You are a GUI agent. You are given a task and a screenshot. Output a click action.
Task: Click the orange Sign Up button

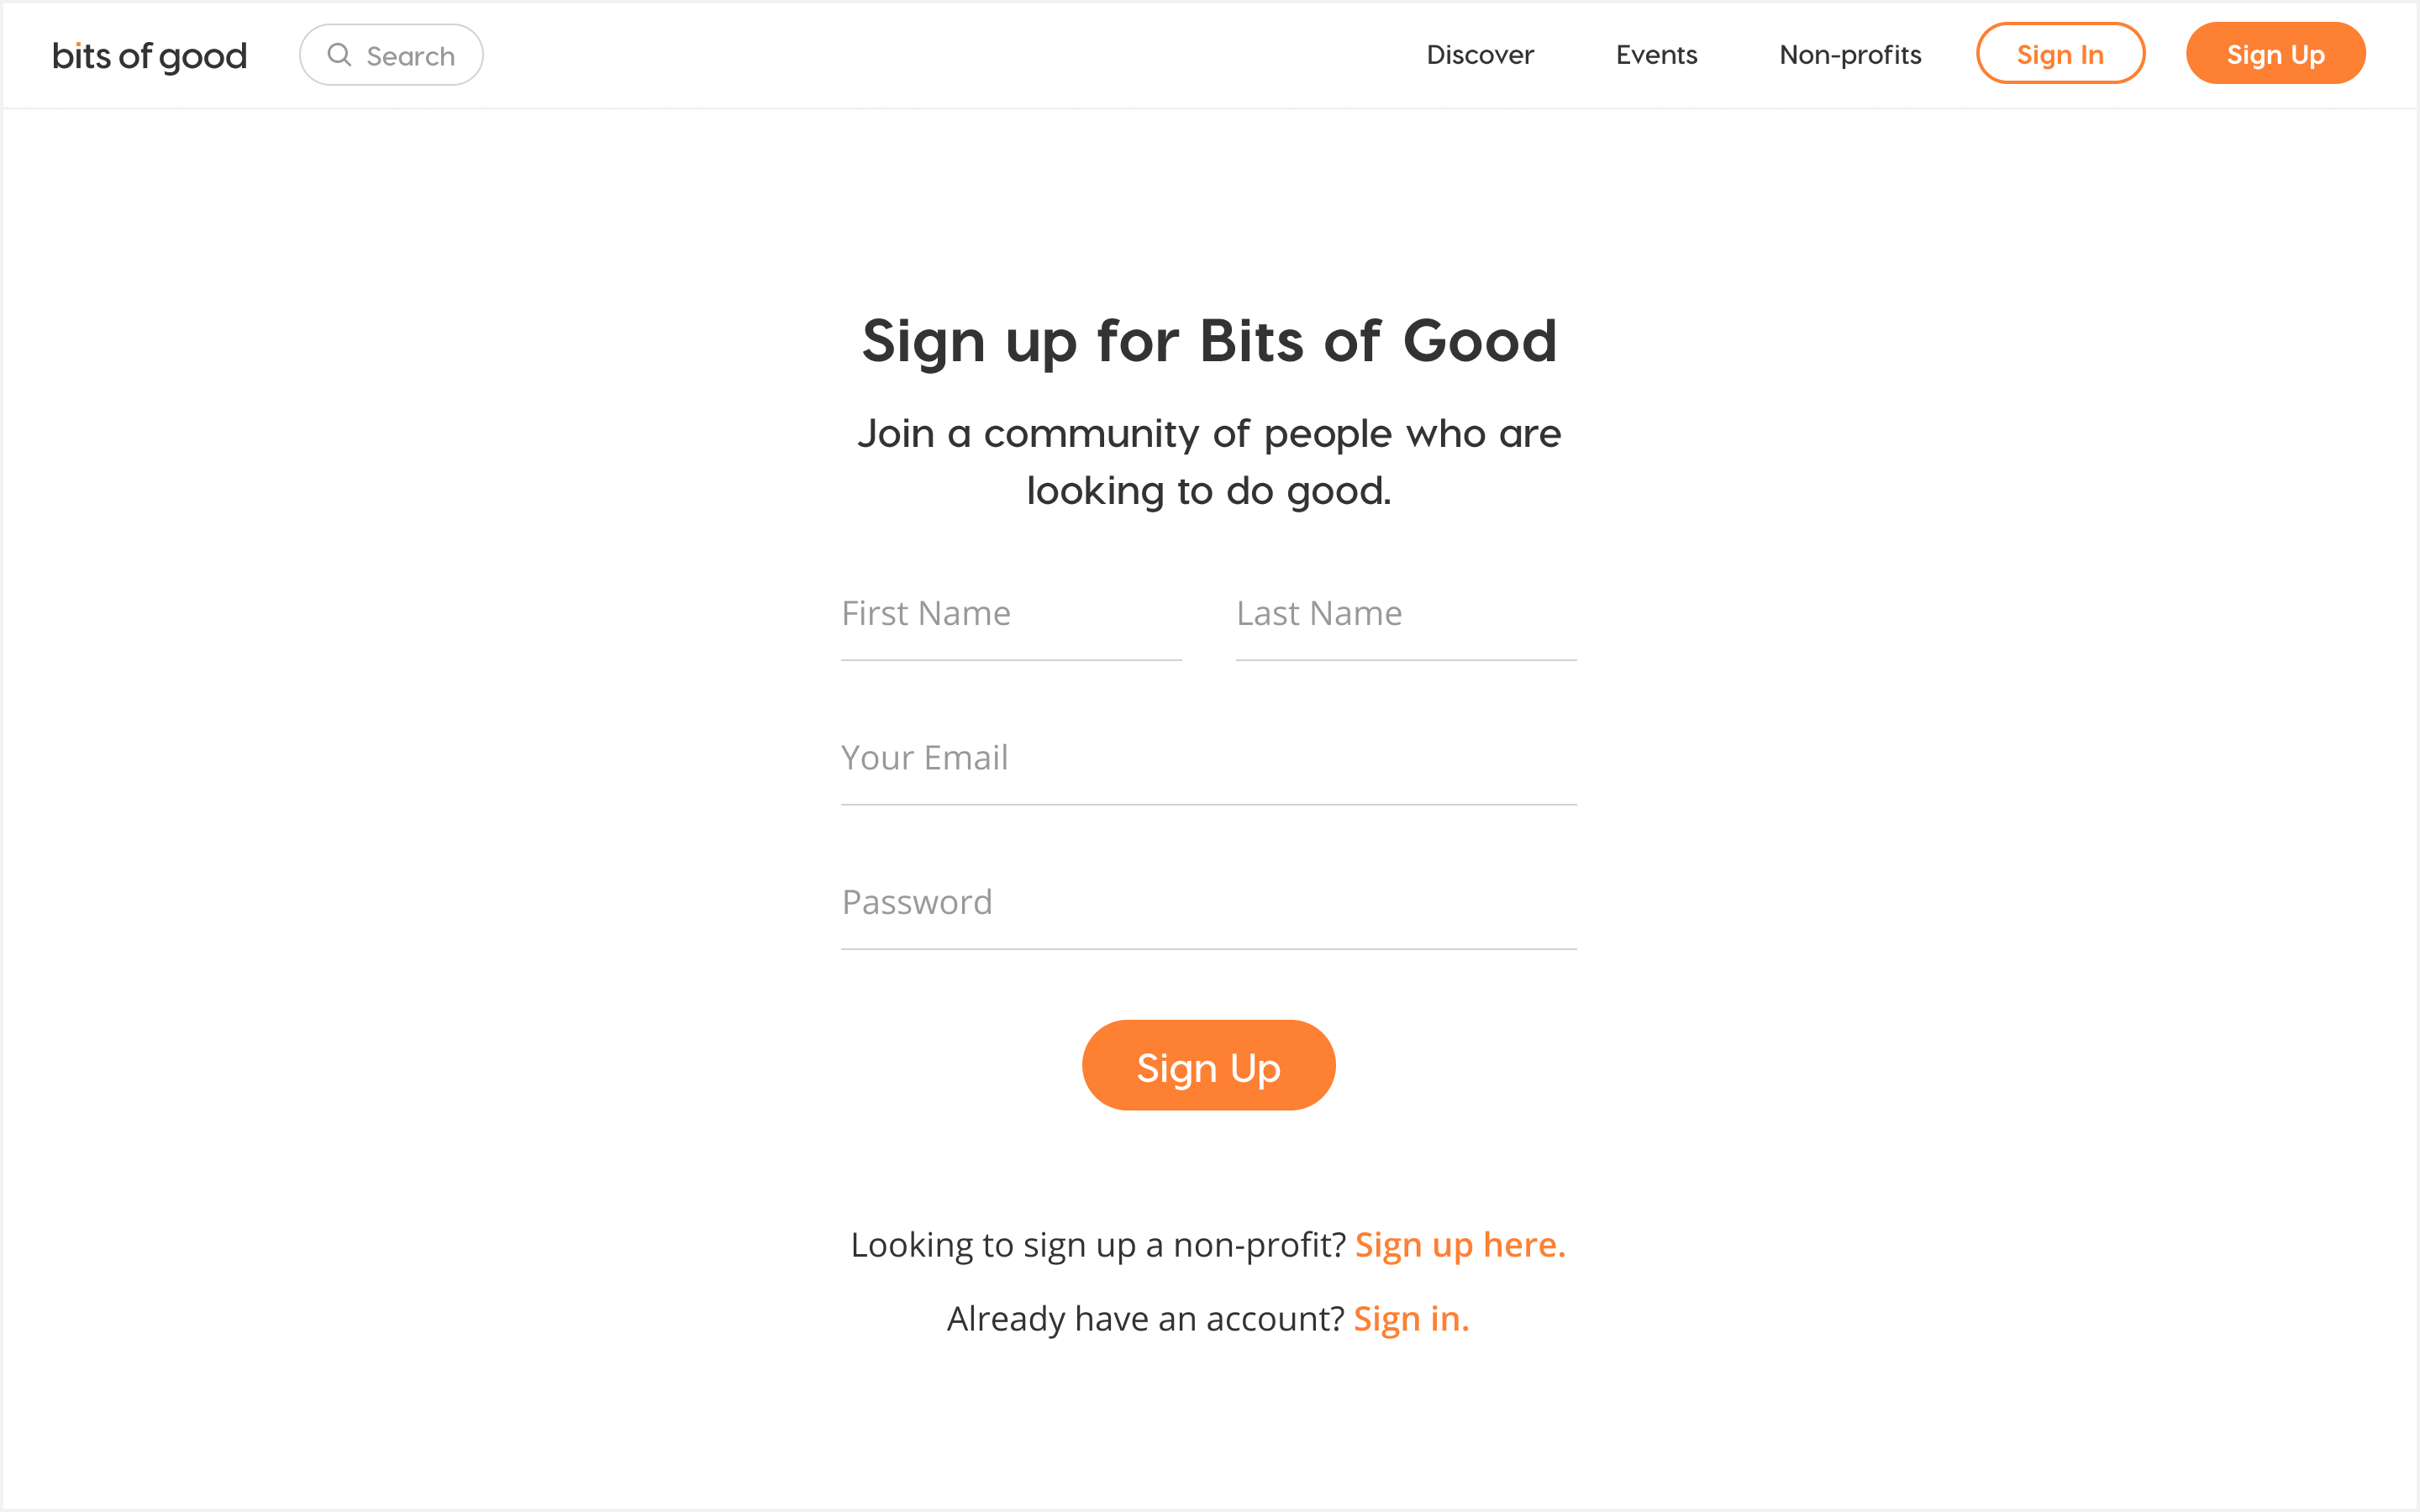click(1209, 1066)
